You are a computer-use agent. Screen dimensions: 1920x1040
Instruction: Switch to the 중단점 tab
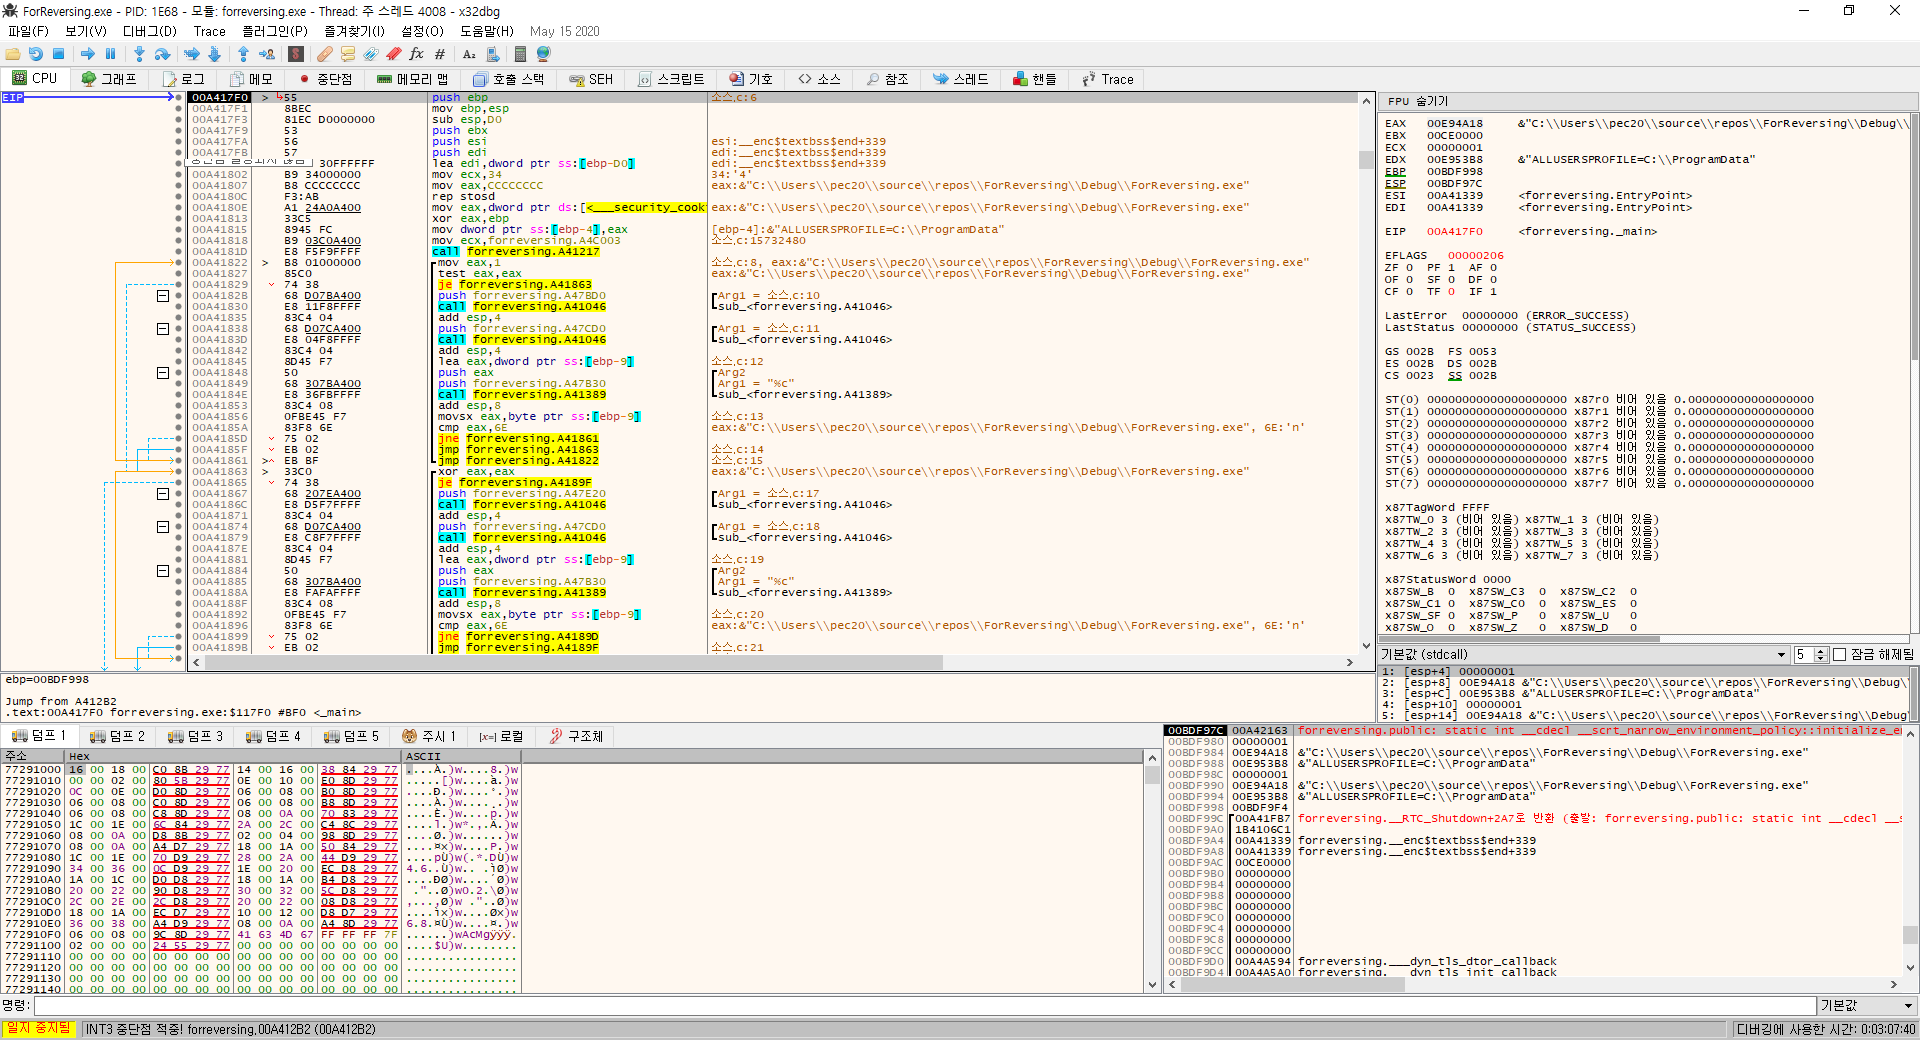click(x=326, y=79)
